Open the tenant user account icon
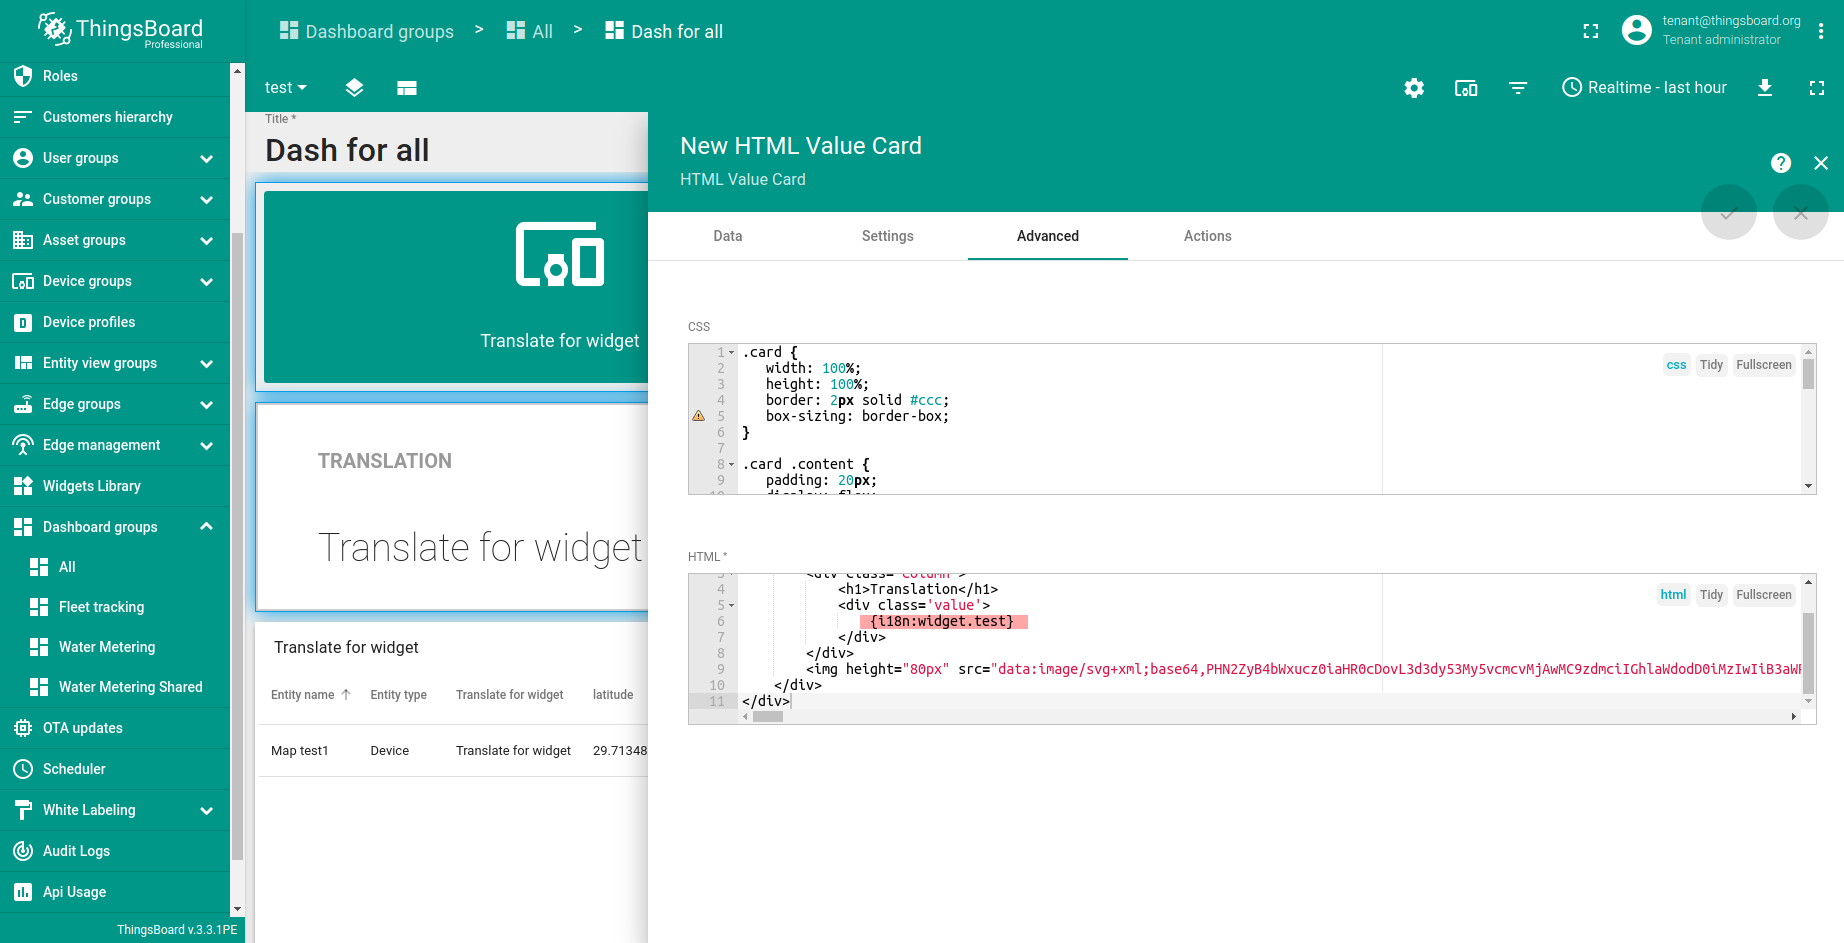Screen dimensions: 1844x943 [x=1637, y=30]
